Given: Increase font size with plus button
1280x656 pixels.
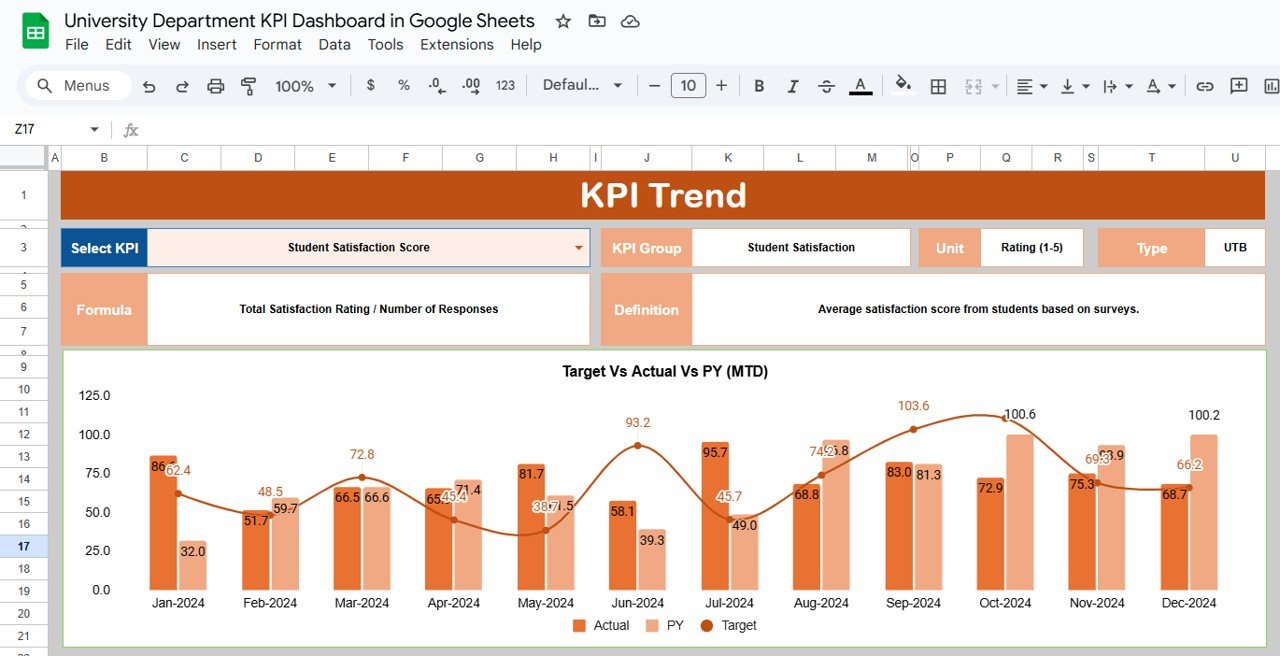Looking at the screenshot, I should [x=722, y=86].
